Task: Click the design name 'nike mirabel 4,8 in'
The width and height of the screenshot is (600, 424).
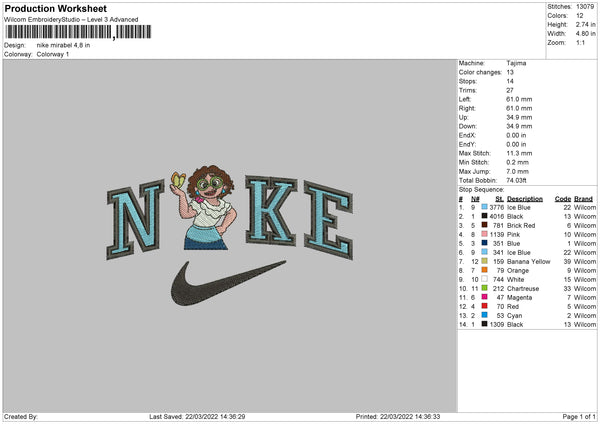Action: [64, 45]
